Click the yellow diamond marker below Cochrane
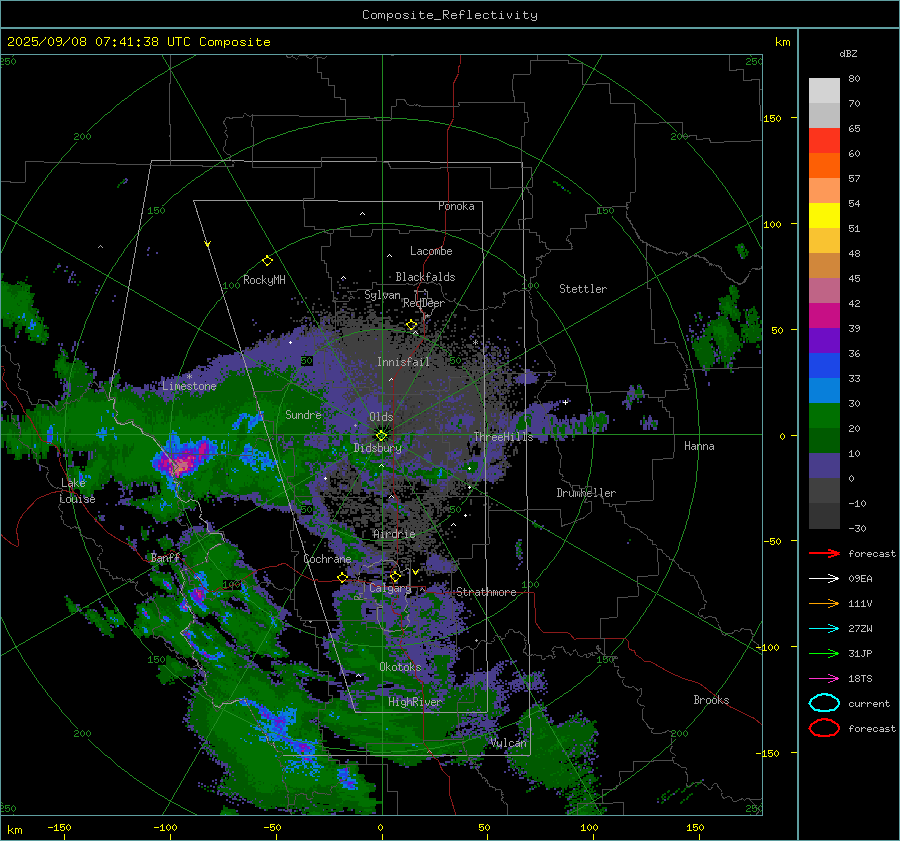900x841 pixels. tap(343, 578)
